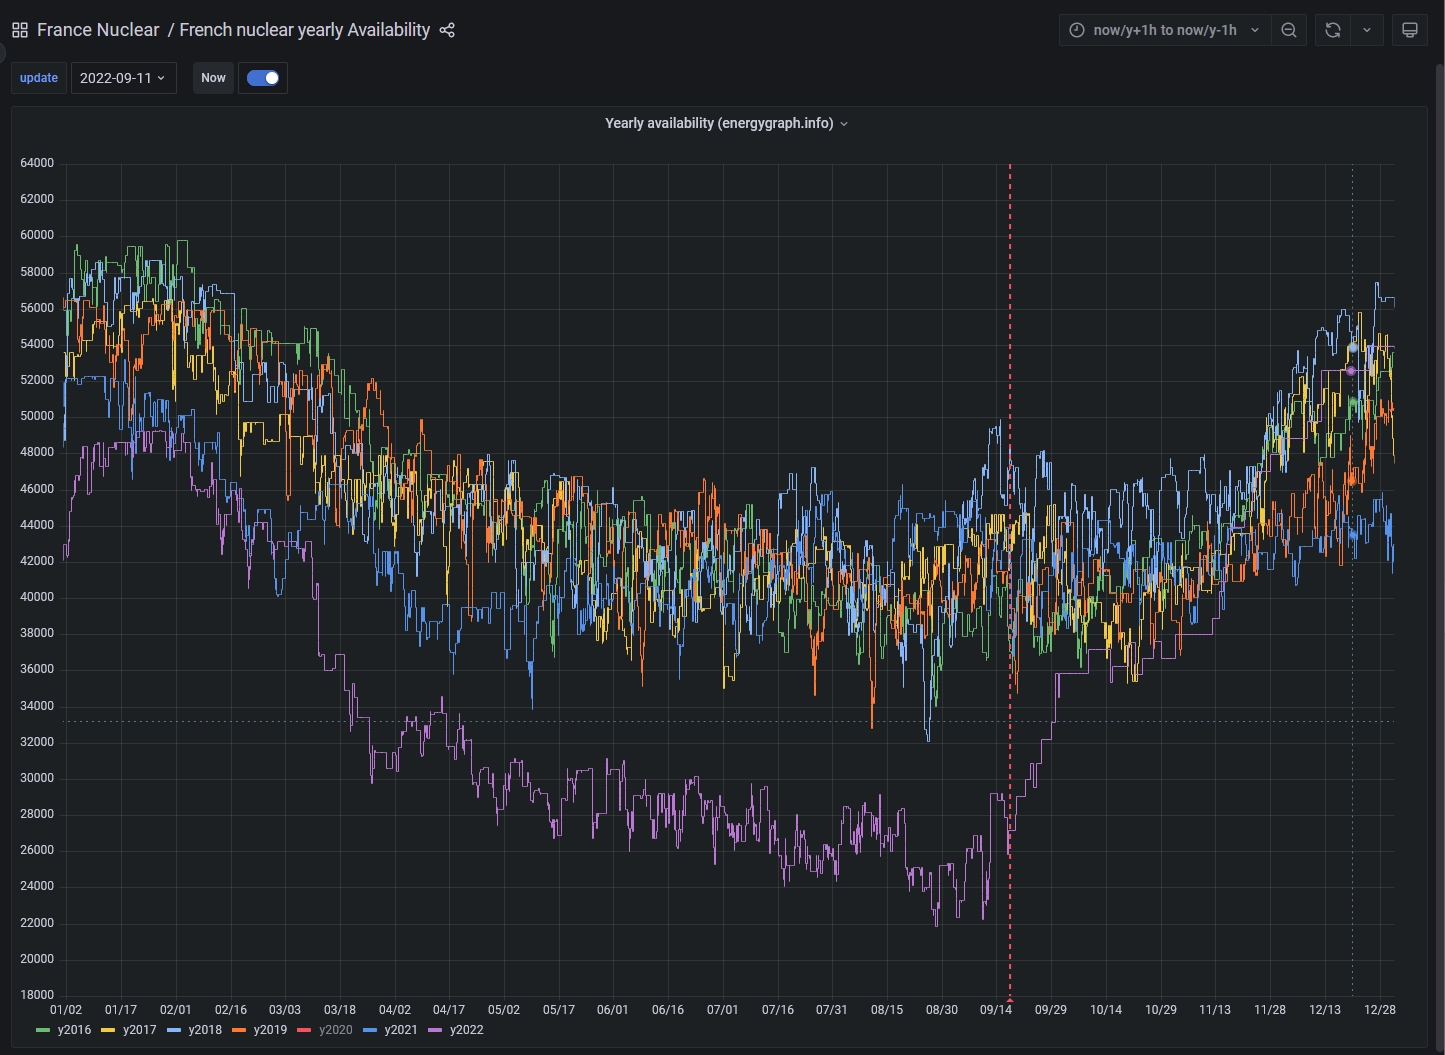Toggle y2016 series in the legend
Image resolution: width=1445 pixels, height=1055 pixels.
(x=74, y=1030)
